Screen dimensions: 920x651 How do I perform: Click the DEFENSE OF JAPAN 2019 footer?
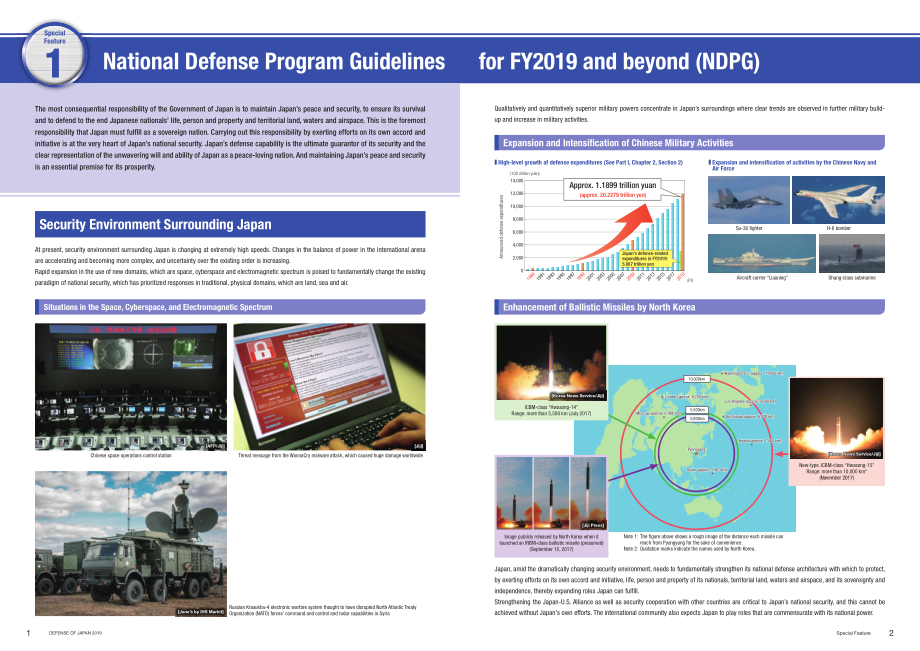[75, 633]
